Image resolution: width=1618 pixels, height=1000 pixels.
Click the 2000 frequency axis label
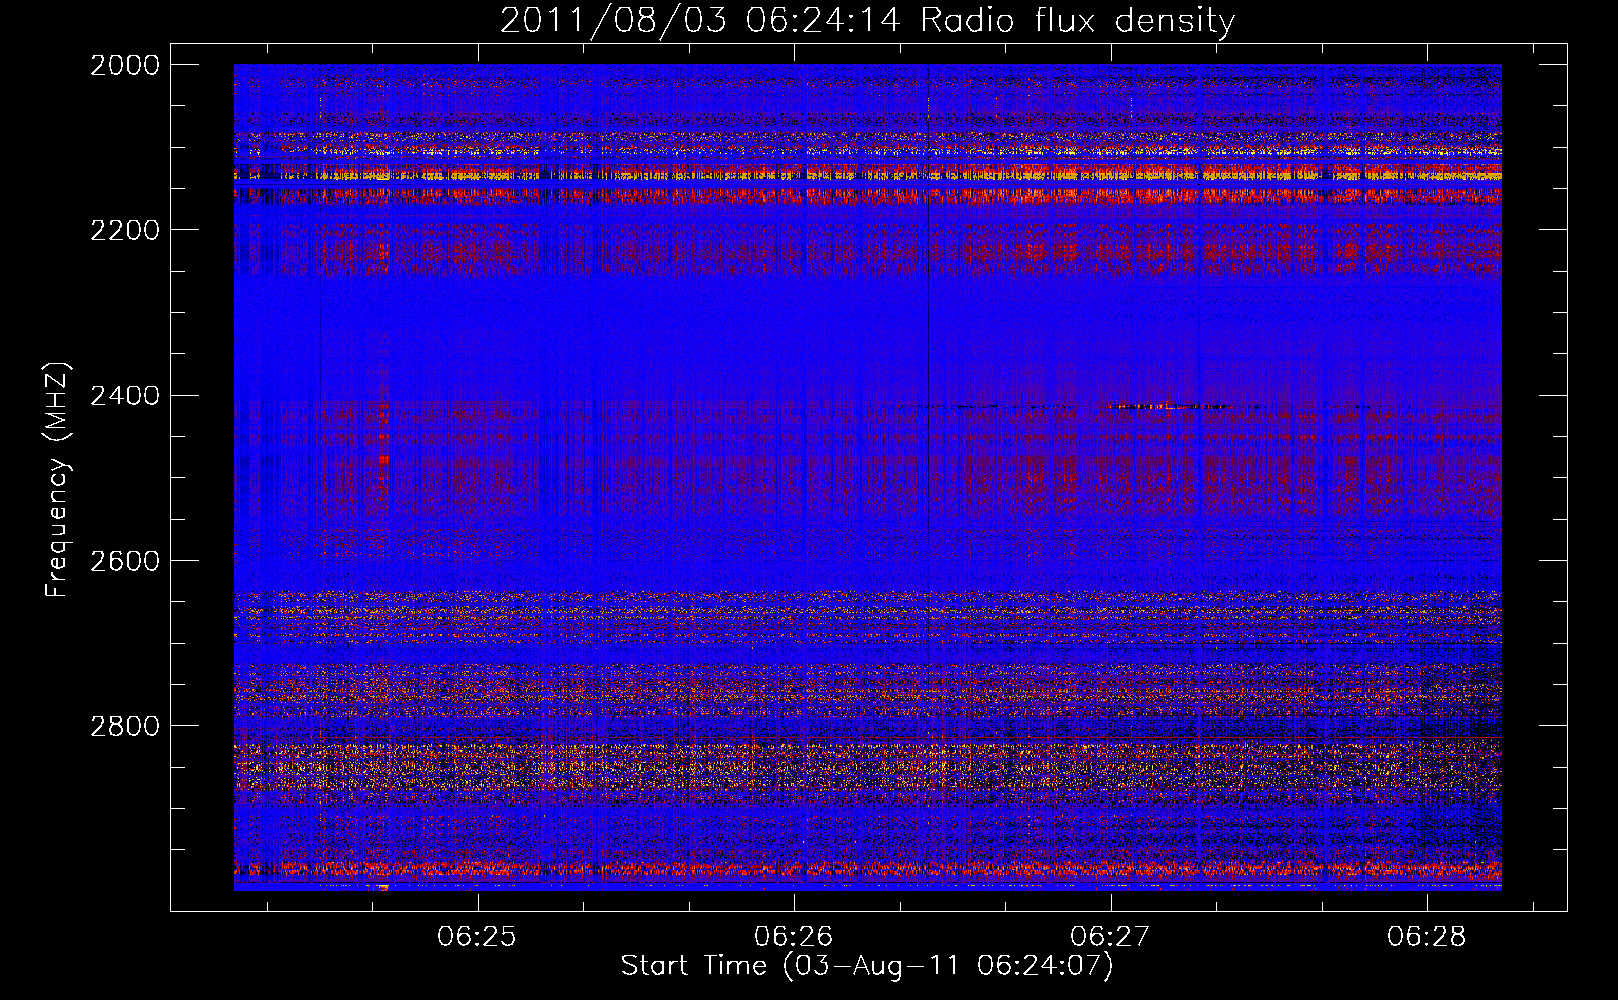click(125, 65)
